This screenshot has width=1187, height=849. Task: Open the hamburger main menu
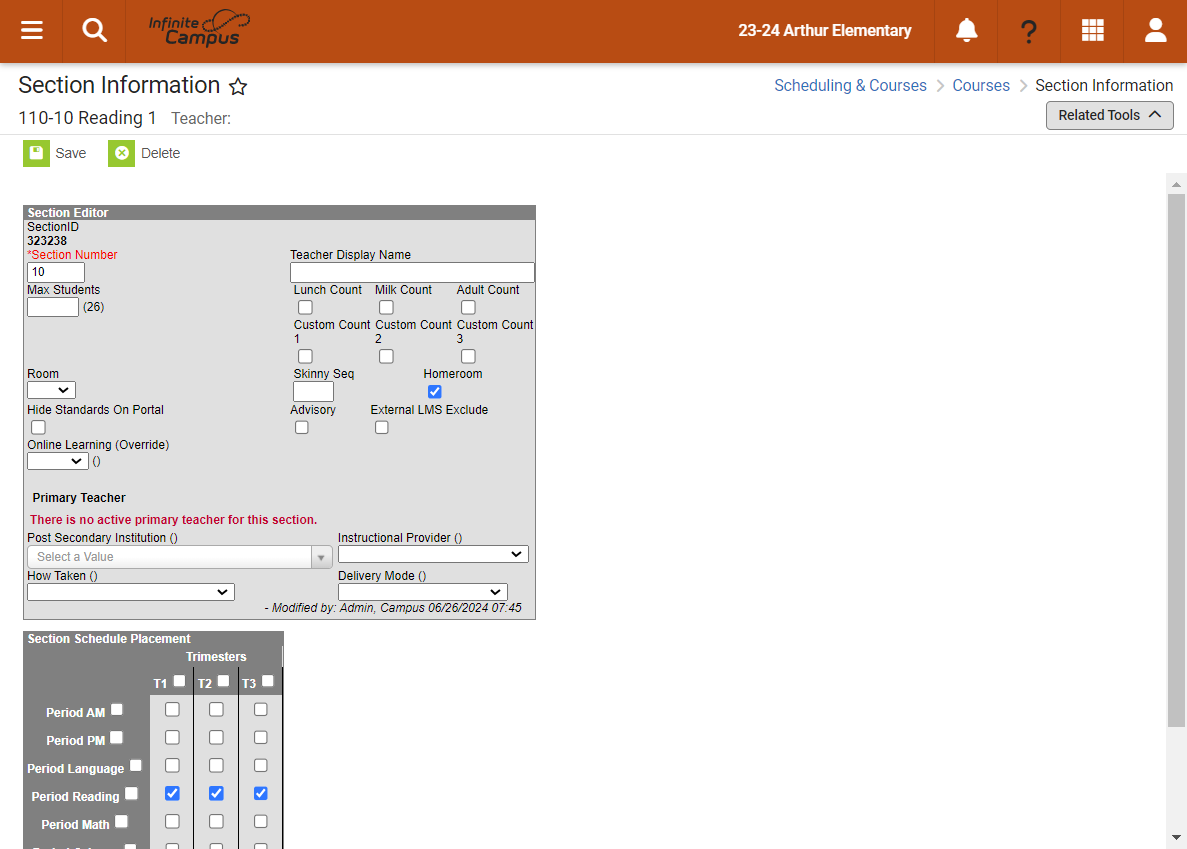[x=31, y=30]
